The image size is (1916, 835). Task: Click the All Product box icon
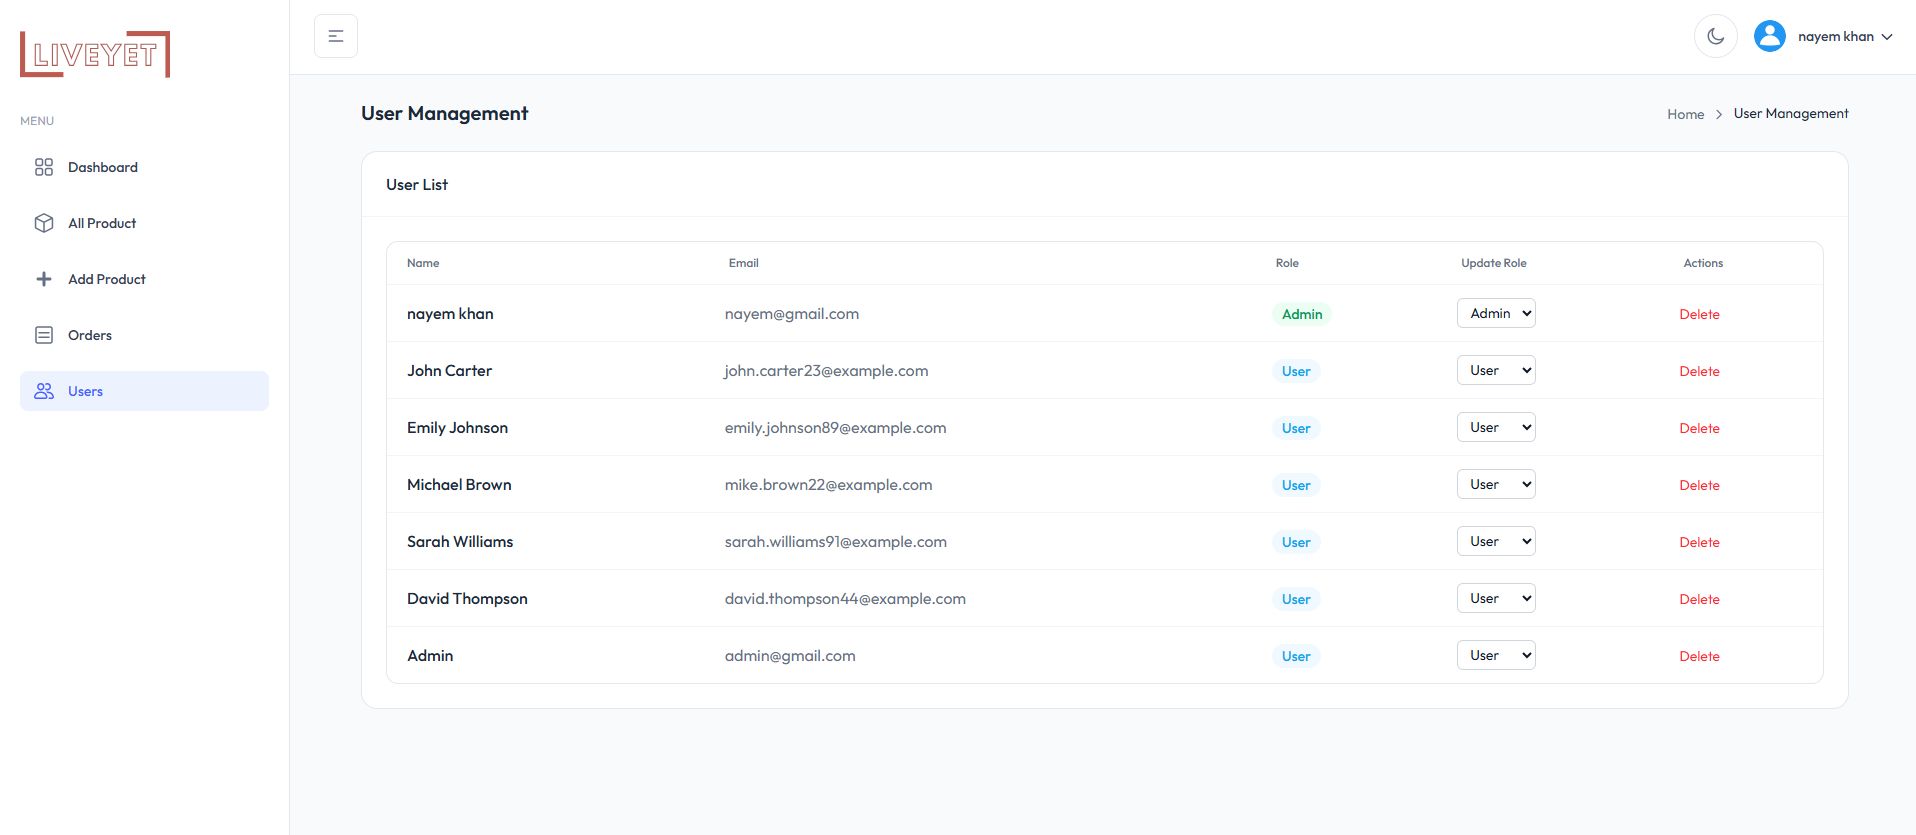(44, 223)
